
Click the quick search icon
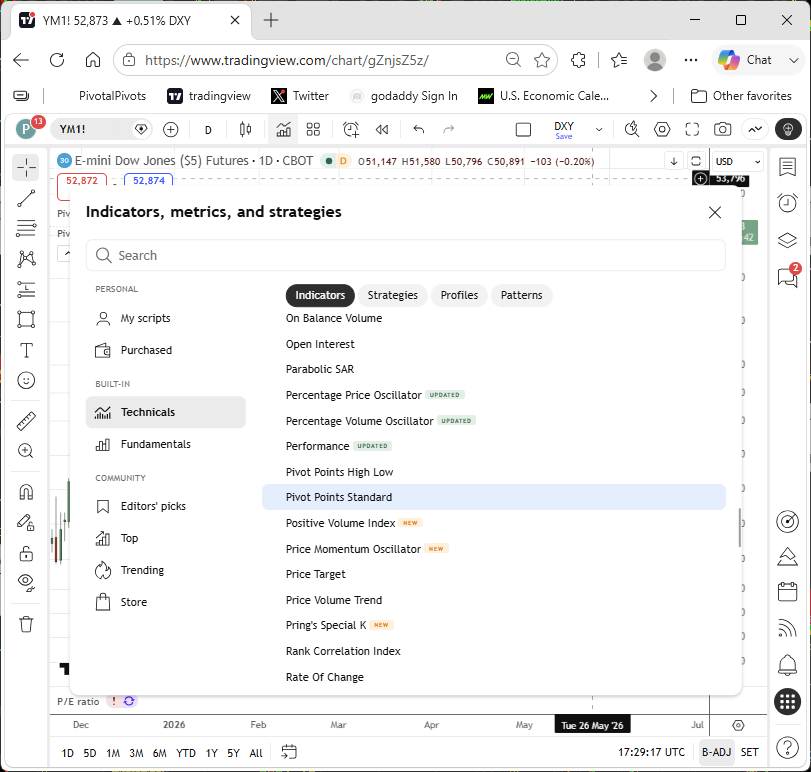[x=632, y=129]
